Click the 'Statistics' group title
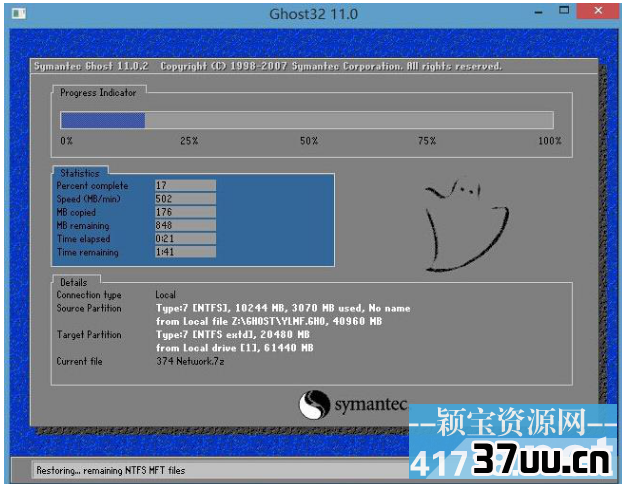Image resolution: width=622 pixels, height=484 pixels. click(x=80, y=173)
